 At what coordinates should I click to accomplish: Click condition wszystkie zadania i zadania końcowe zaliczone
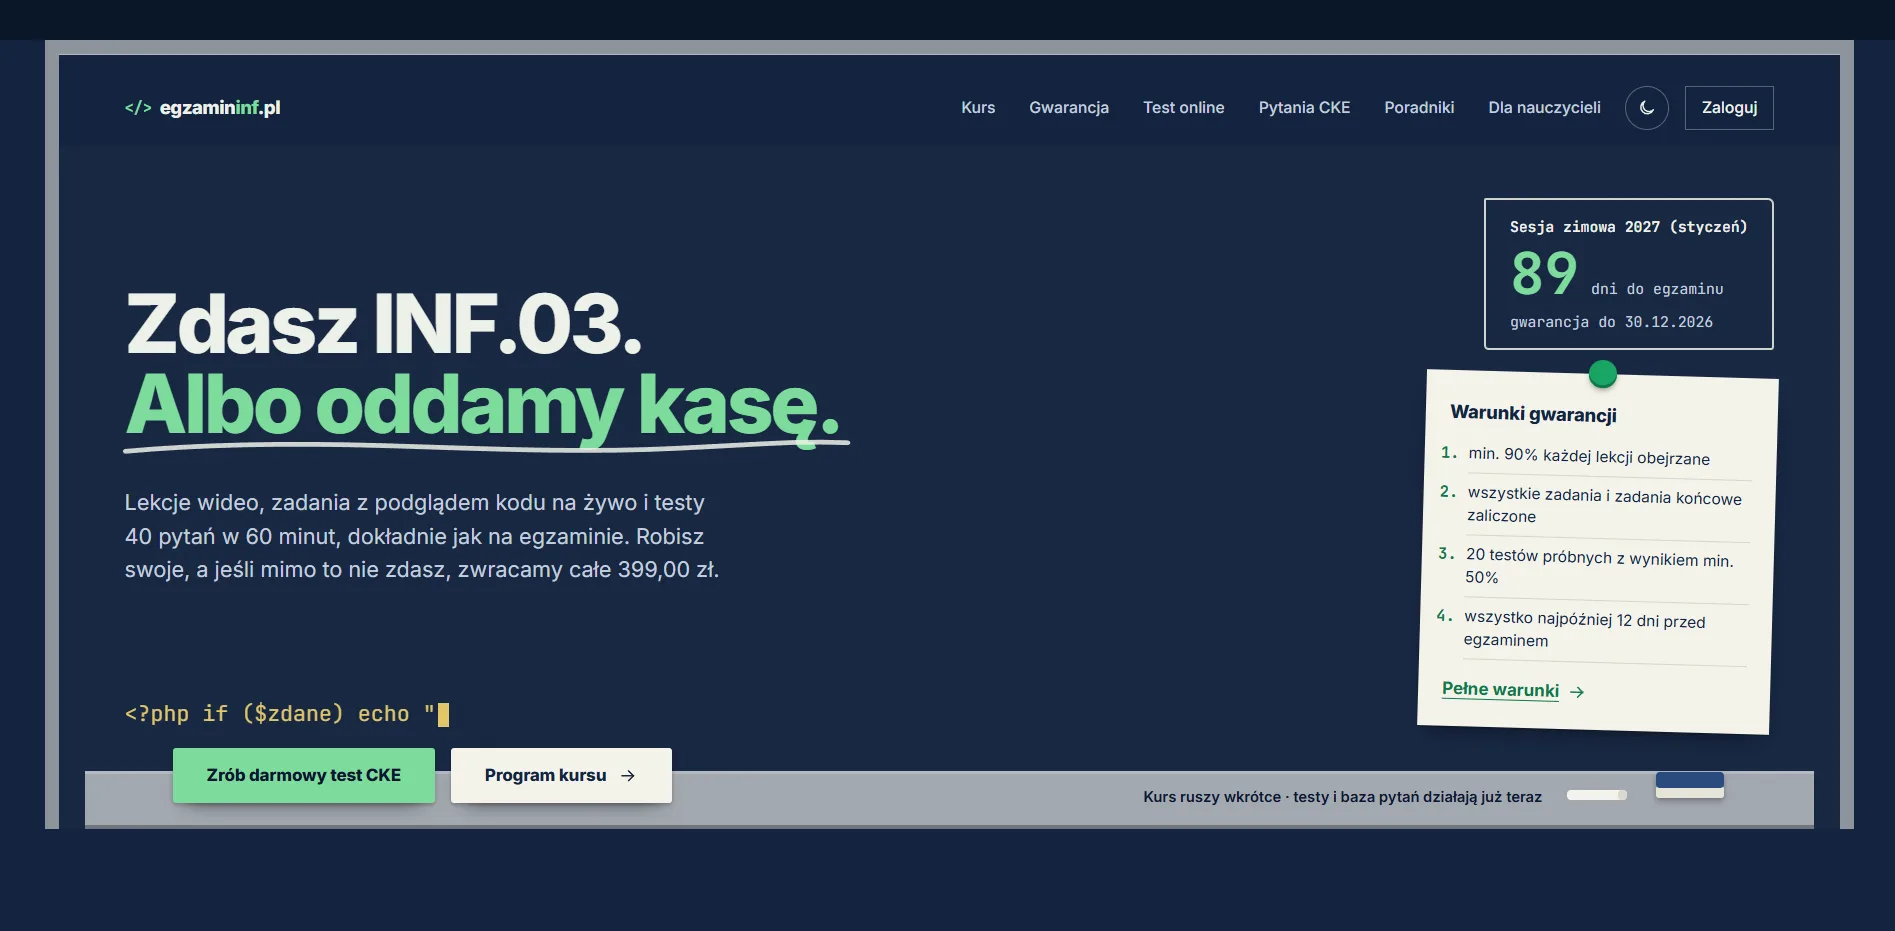(x=1604, y=505)
